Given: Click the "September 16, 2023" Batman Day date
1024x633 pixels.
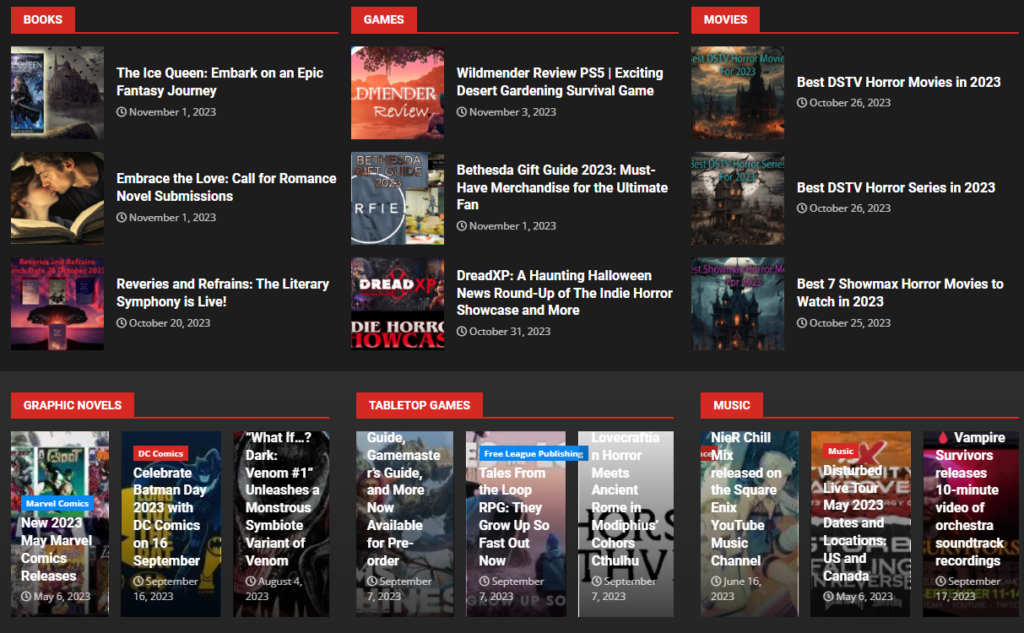Looking at the screenshot, I should coord(165,589).
